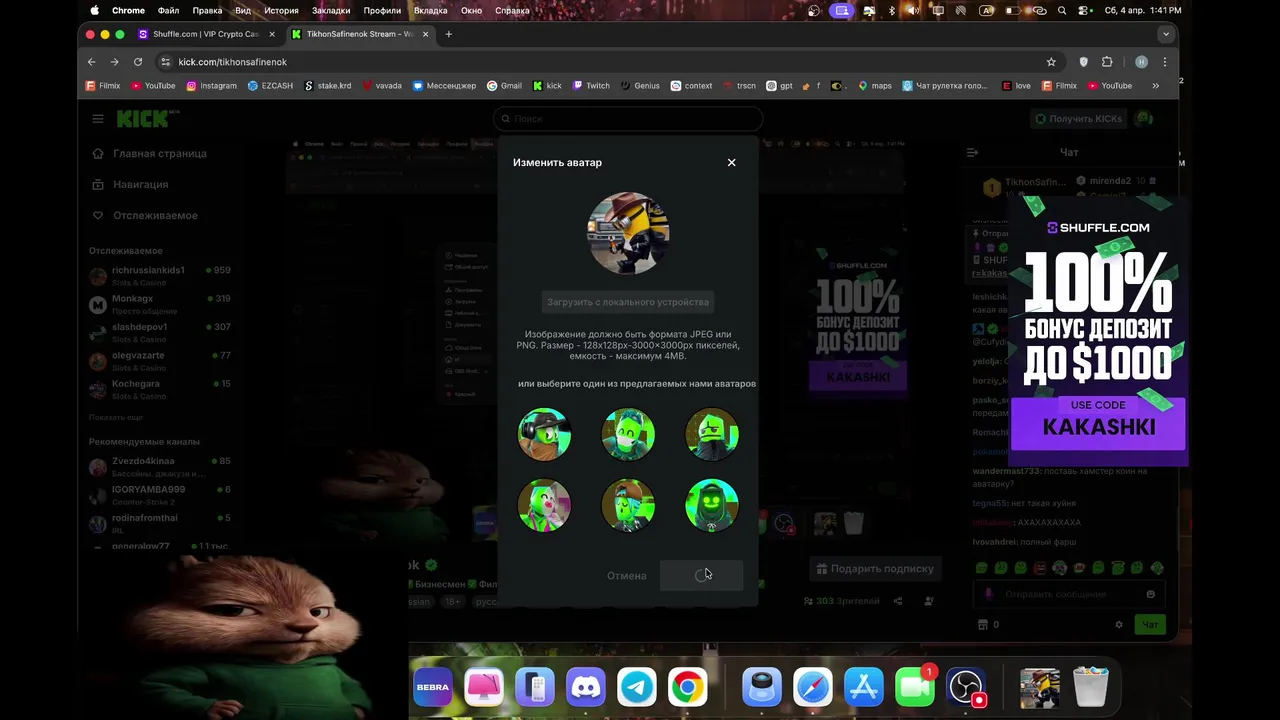Image resolution: width=1280 pixels, height=720 pixels.
Task: Open История menu in menu bar
Action: pyautogui.click(x=281, y=10)
